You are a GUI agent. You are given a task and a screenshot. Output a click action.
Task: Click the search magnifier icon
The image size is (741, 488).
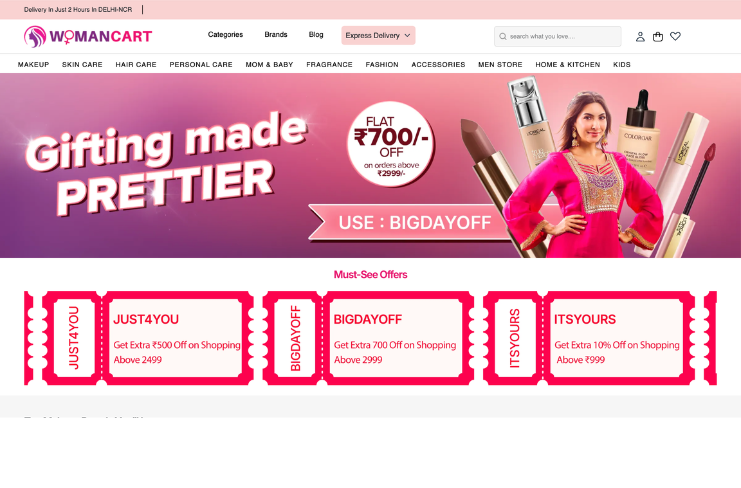[503, 36]
